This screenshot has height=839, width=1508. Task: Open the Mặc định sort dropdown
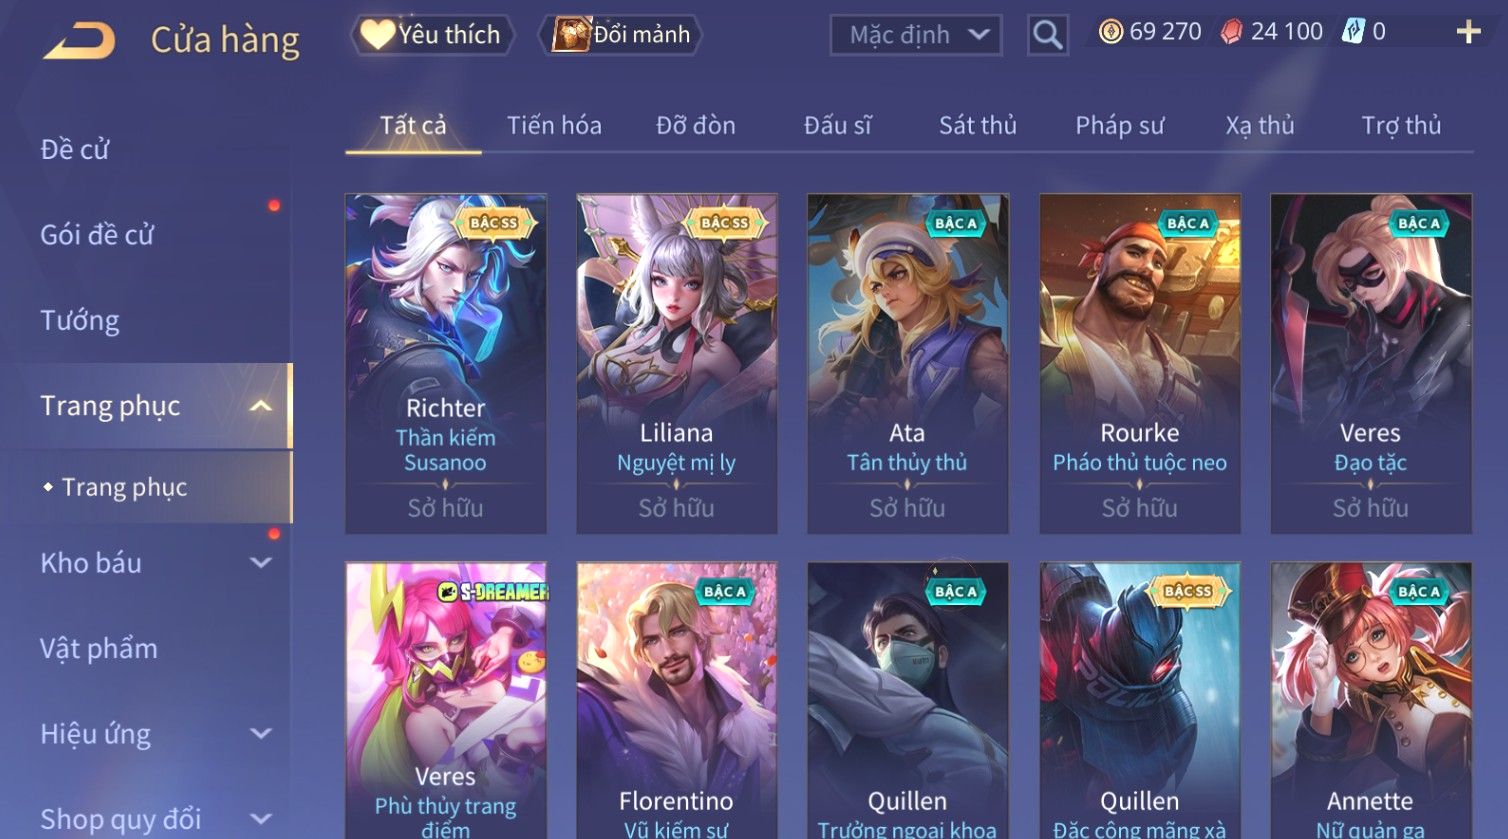(916, 35)
